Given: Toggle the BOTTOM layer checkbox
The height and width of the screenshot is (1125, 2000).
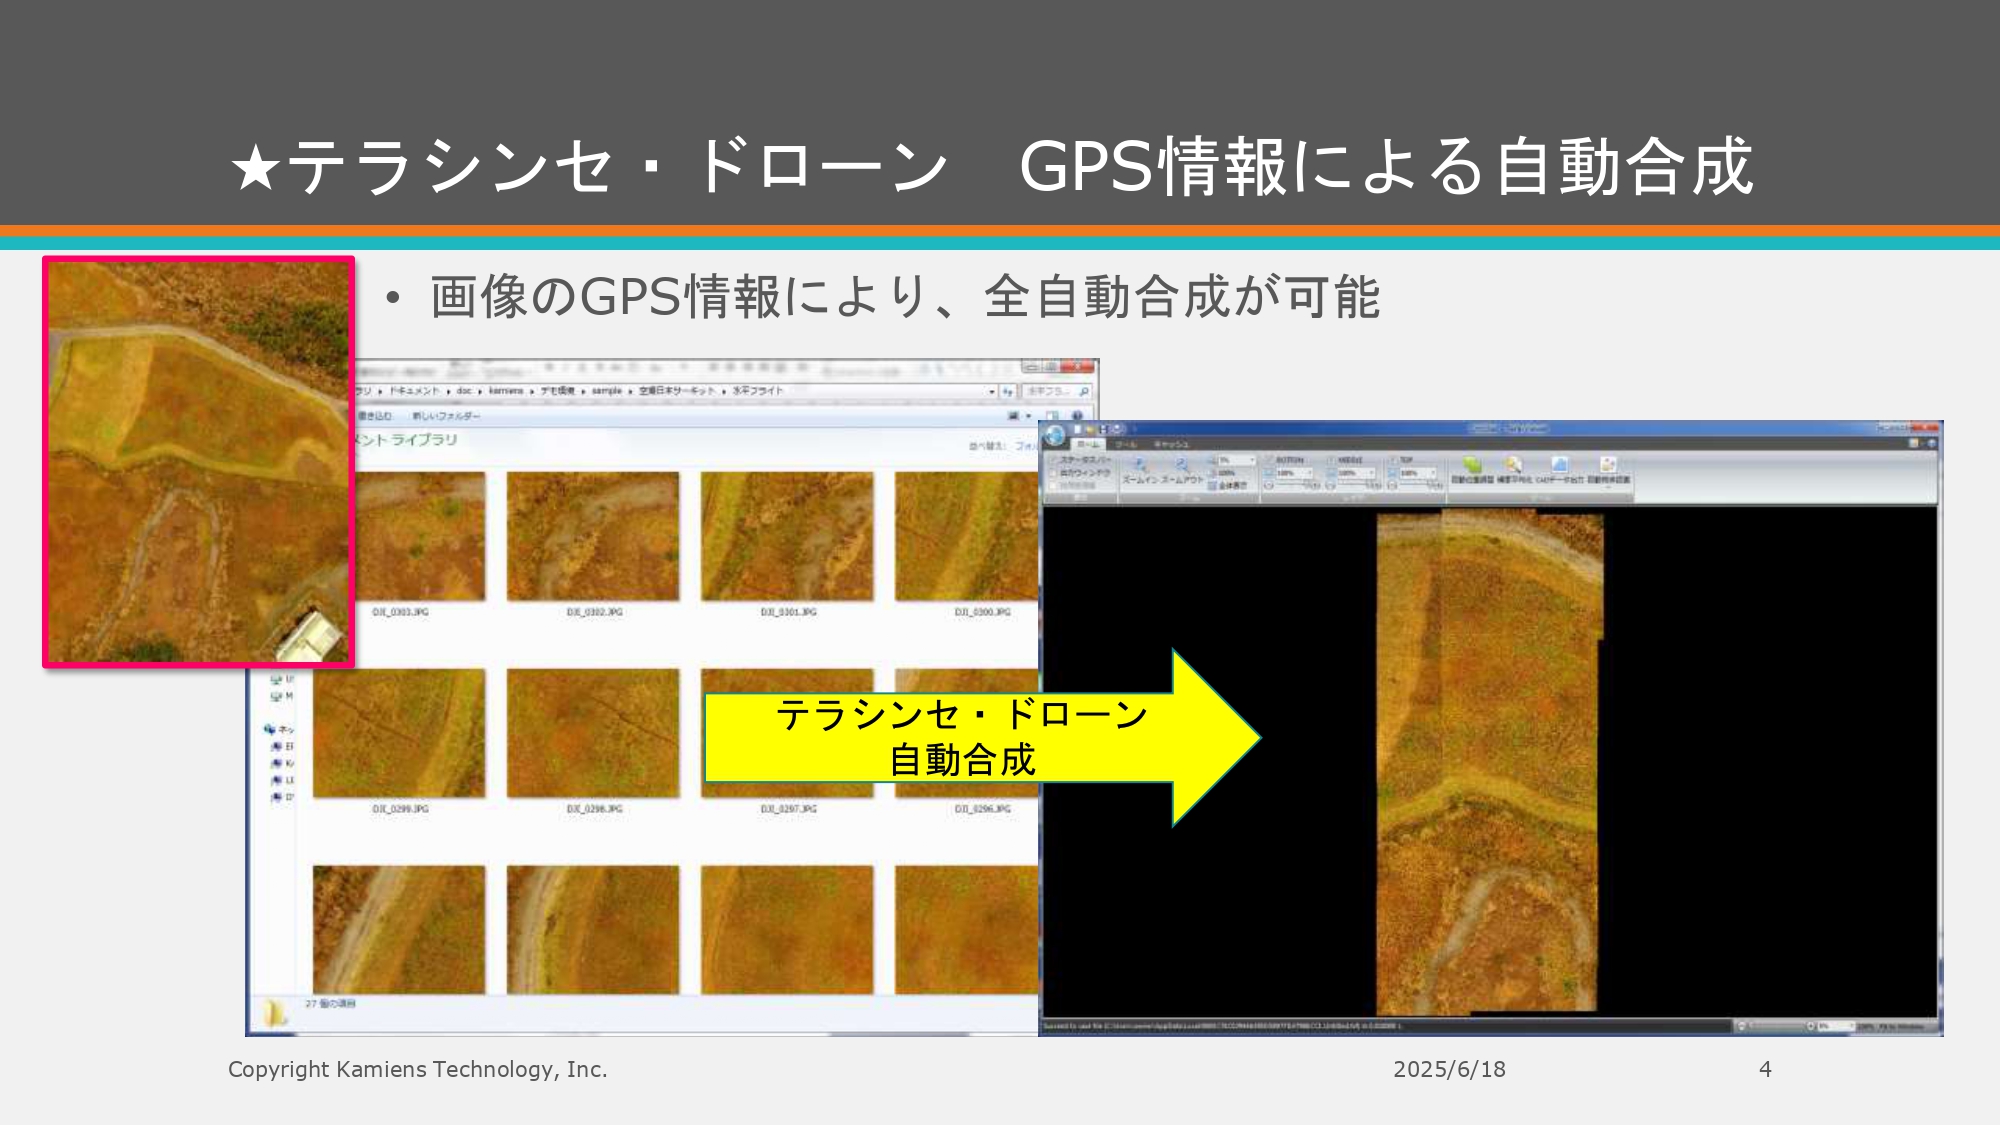Looking at the screenshot, I should 1269,460.
